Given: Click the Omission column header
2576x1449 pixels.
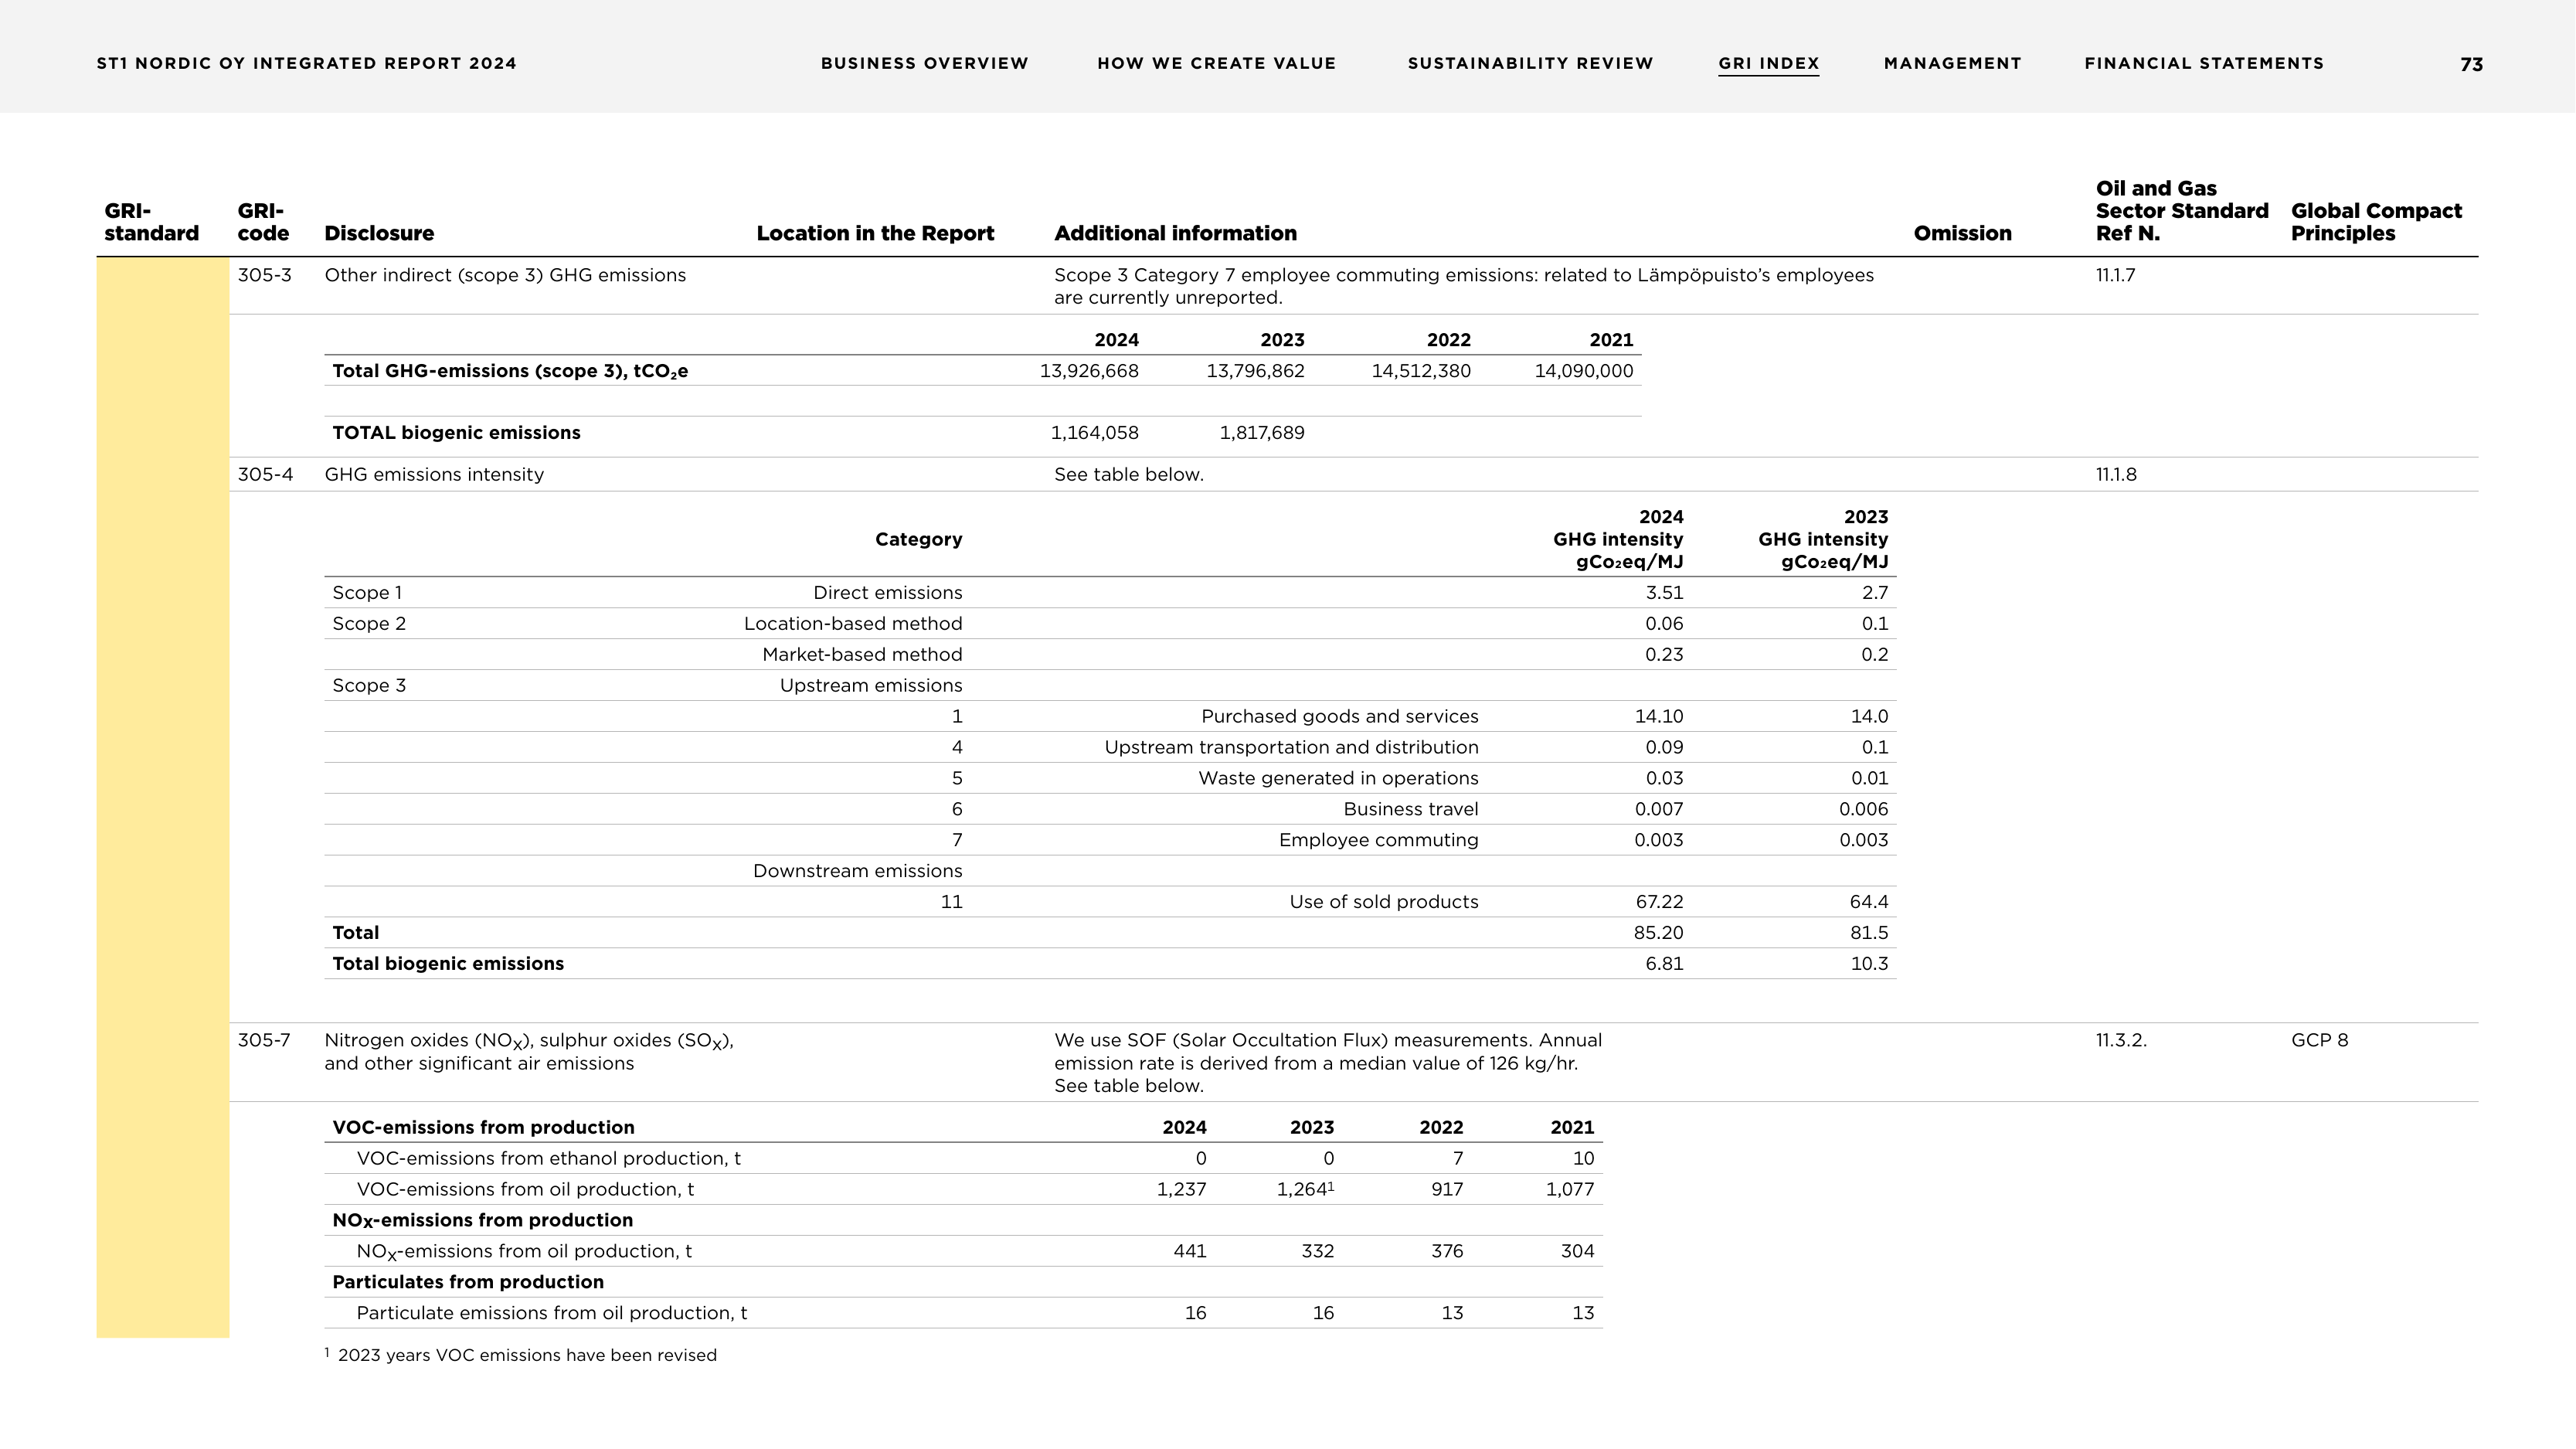Looking at the screenshot, I should click(x=1962, y=233).
